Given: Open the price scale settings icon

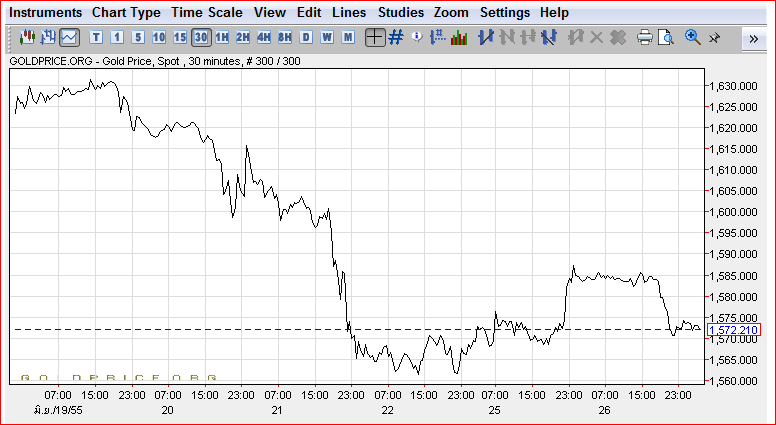Looking at the screenshot, I should coord(437,37).
